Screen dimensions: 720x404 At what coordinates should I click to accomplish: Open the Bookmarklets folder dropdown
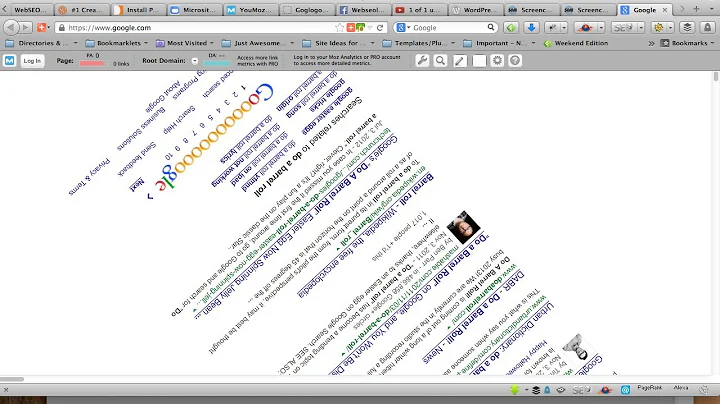[117, 43]
